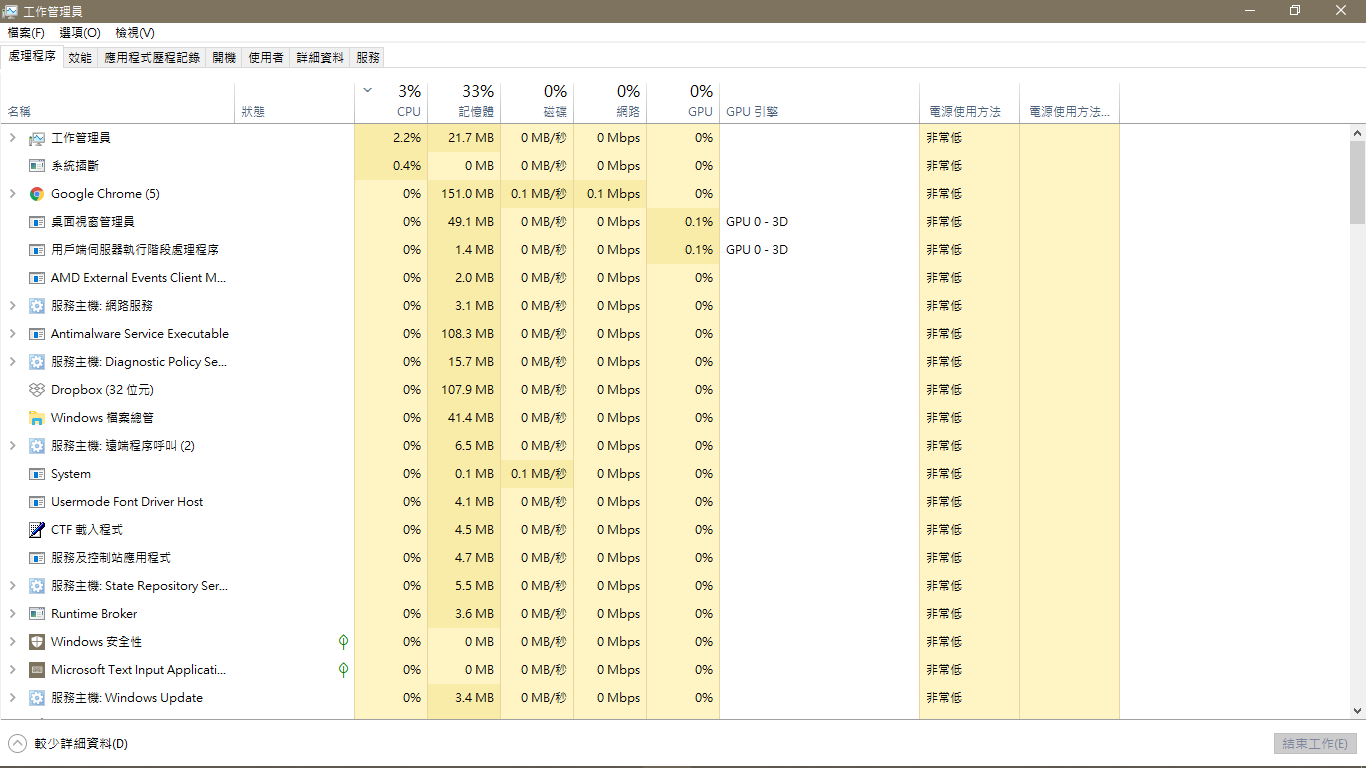The height and width of the screenshot is (768, 1366).
Task: Click the 服務主機: 網路服務 gear icon
Action: click(37, 306)
